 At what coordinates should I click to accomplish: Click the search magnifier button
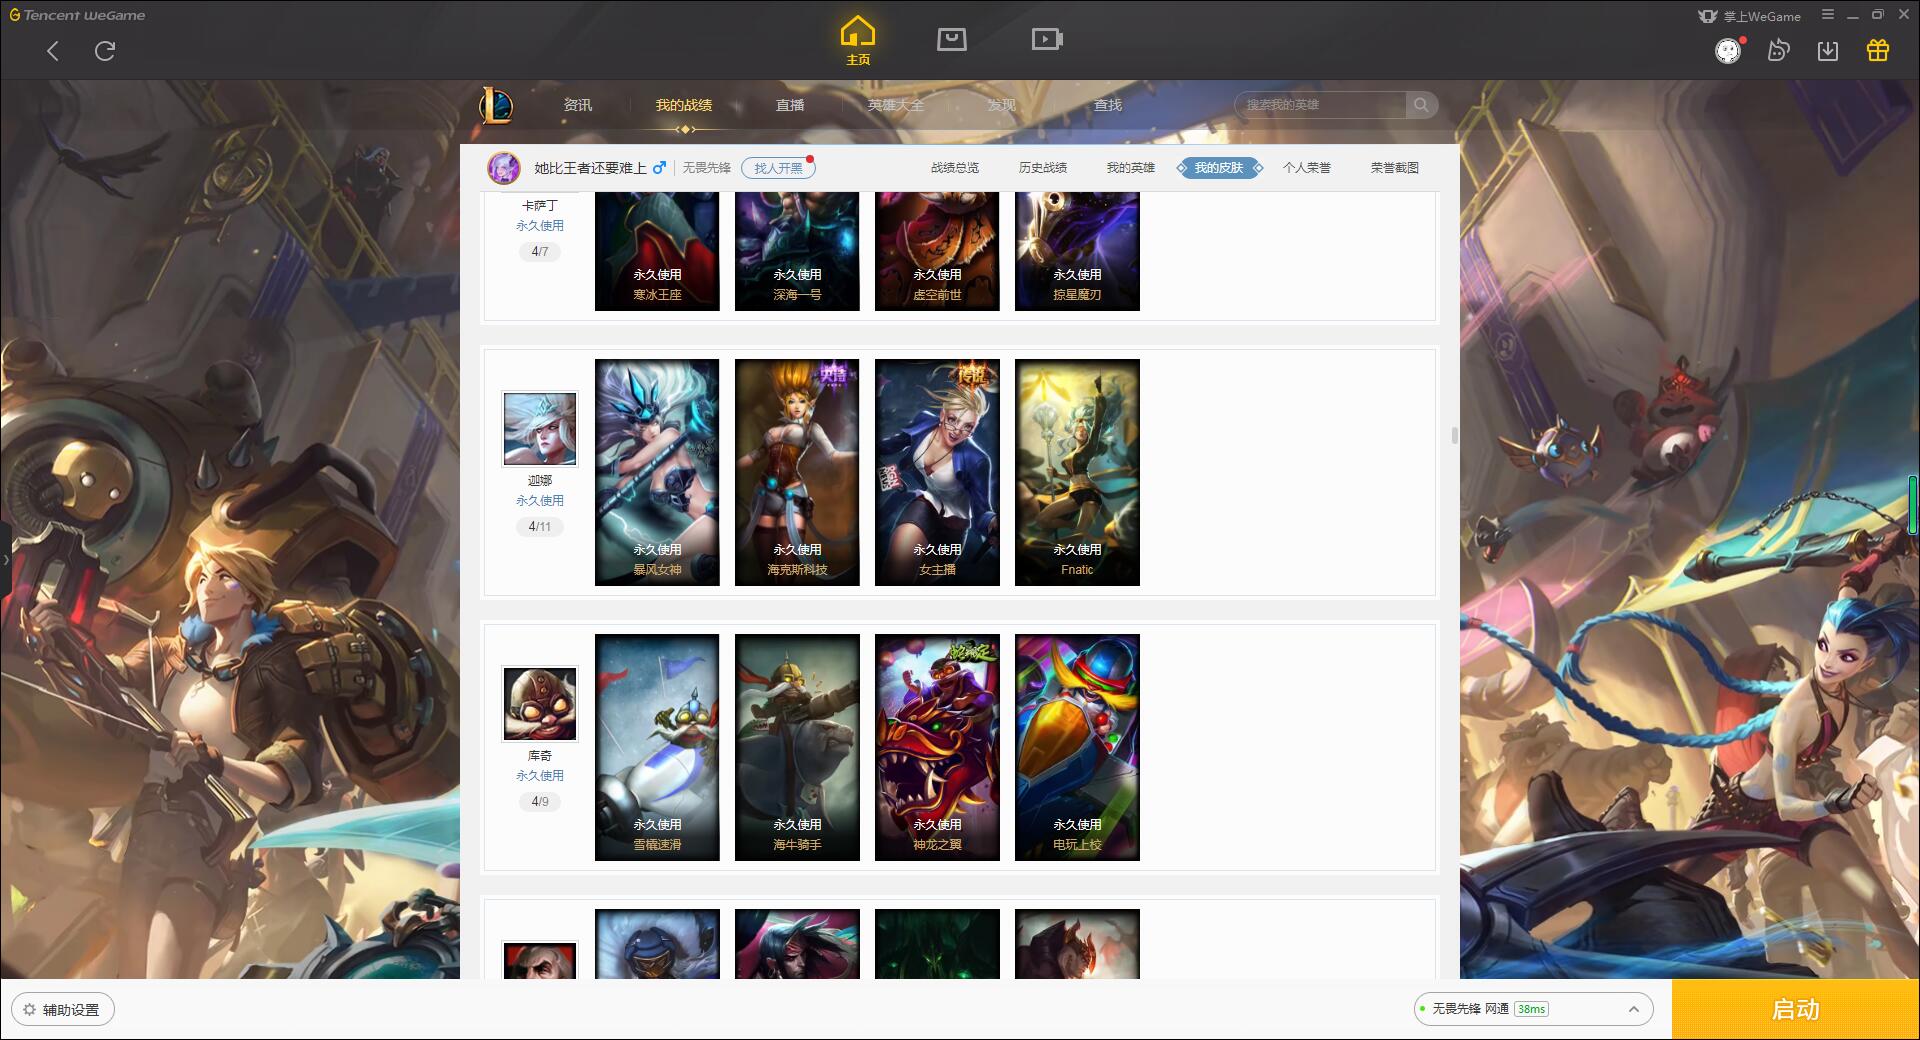[1421, 105]
